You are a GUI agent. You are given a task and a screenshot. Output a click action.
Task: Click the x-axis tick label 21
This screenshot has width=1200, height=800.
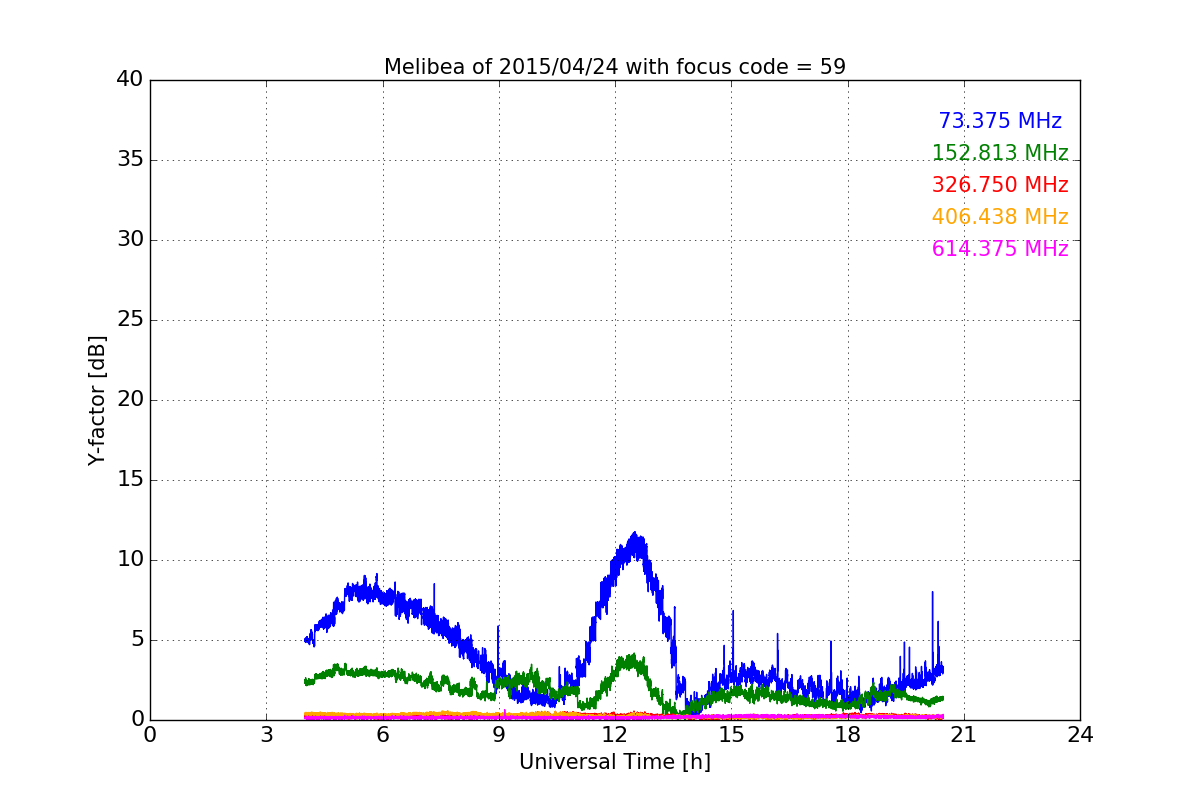pos(964,734)
